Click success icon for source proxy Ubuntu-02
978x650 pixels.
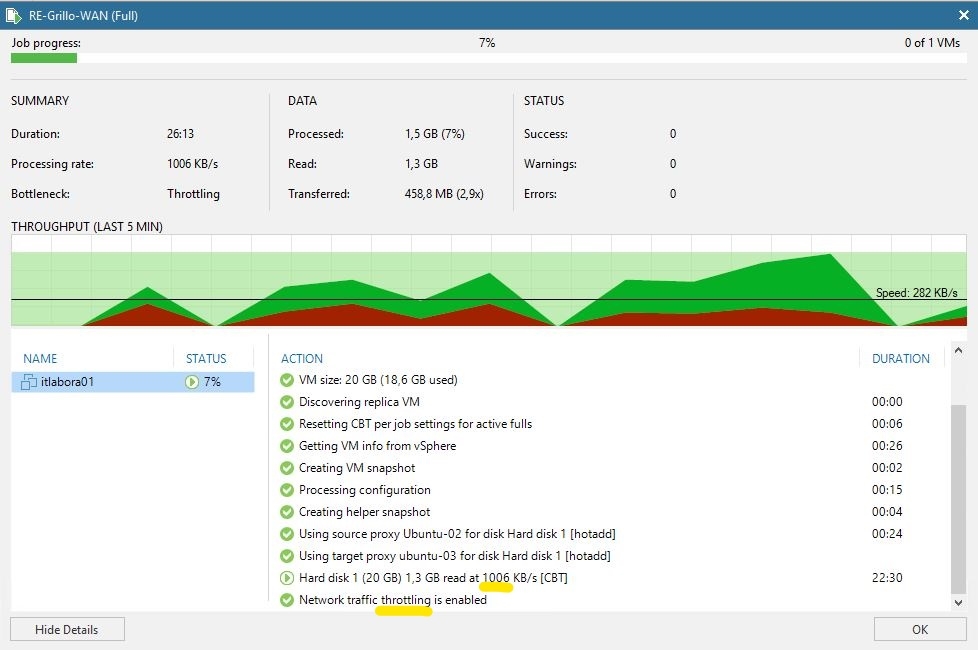(x=287, y=534)
